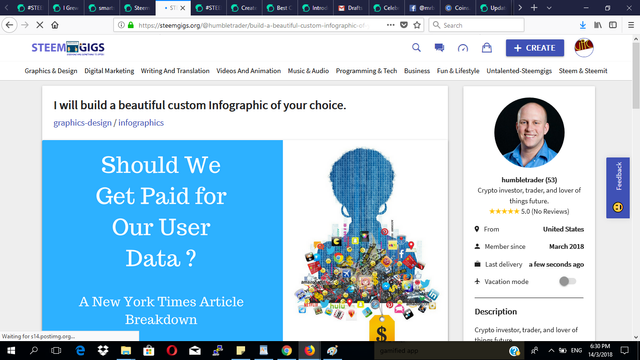Image resolution: width=640 pixels, height=360 pixels.
Task: Open the site search magnifier icon
Action: click(416, 48)
